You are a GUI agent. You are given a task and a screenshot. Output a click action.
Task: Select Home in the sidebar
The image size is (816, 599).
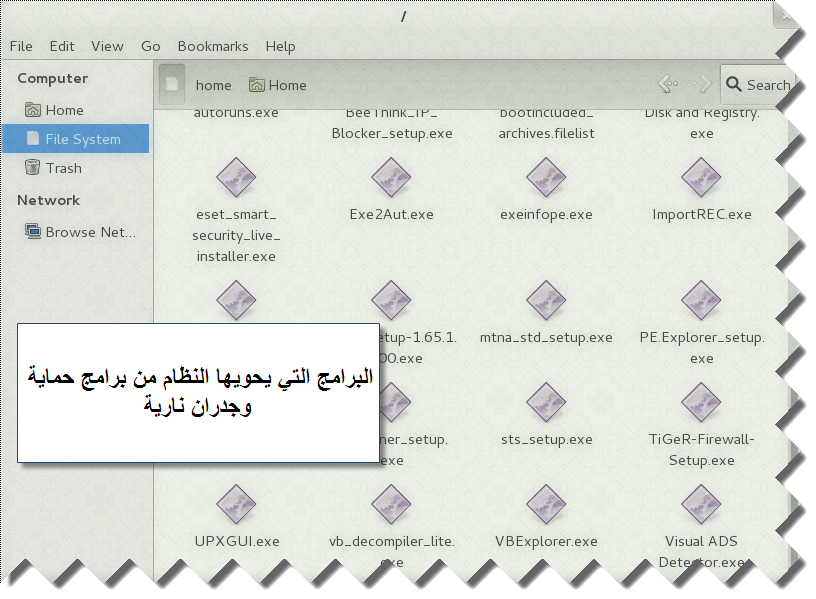(x=64, y=110)
